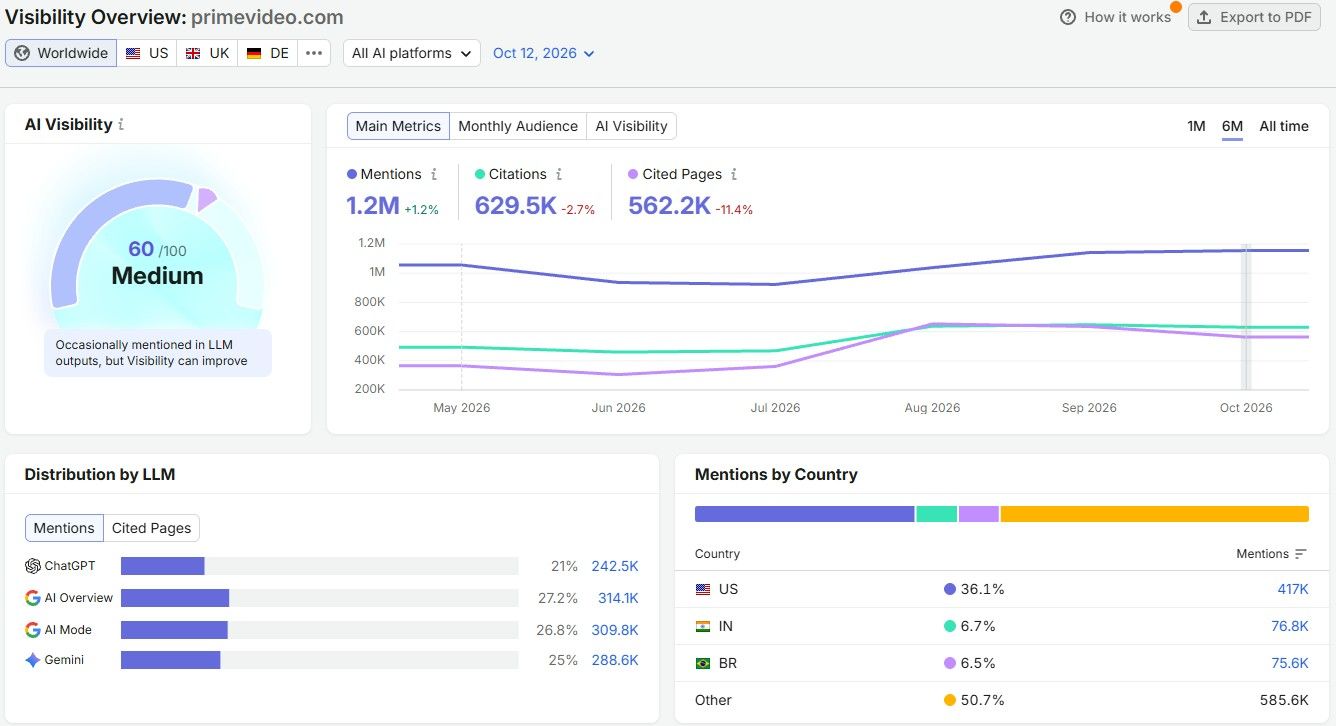Image resolution: width=1336 pixels, height=726 pixels.
Task: Click the ChatGPT logo icon
Action: tap(33, 566)
